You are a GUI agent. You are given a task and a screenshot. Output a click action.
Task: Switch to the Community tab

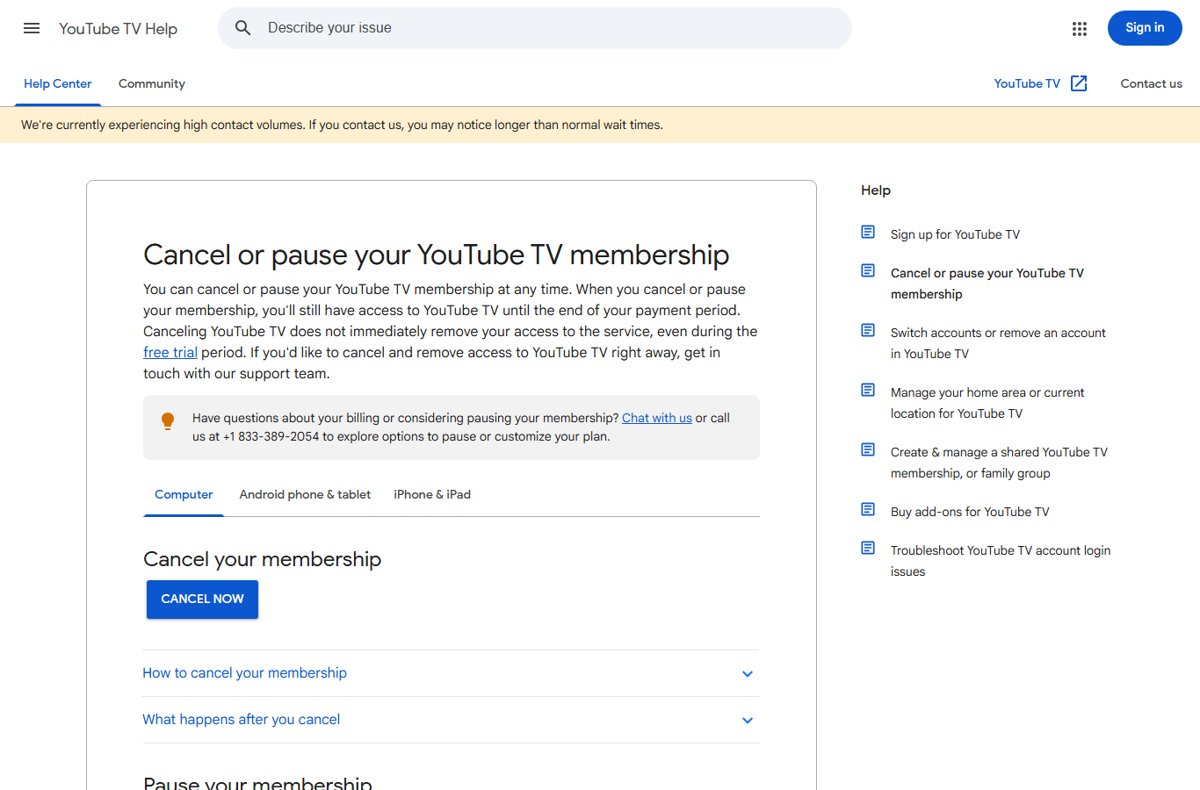152,84
